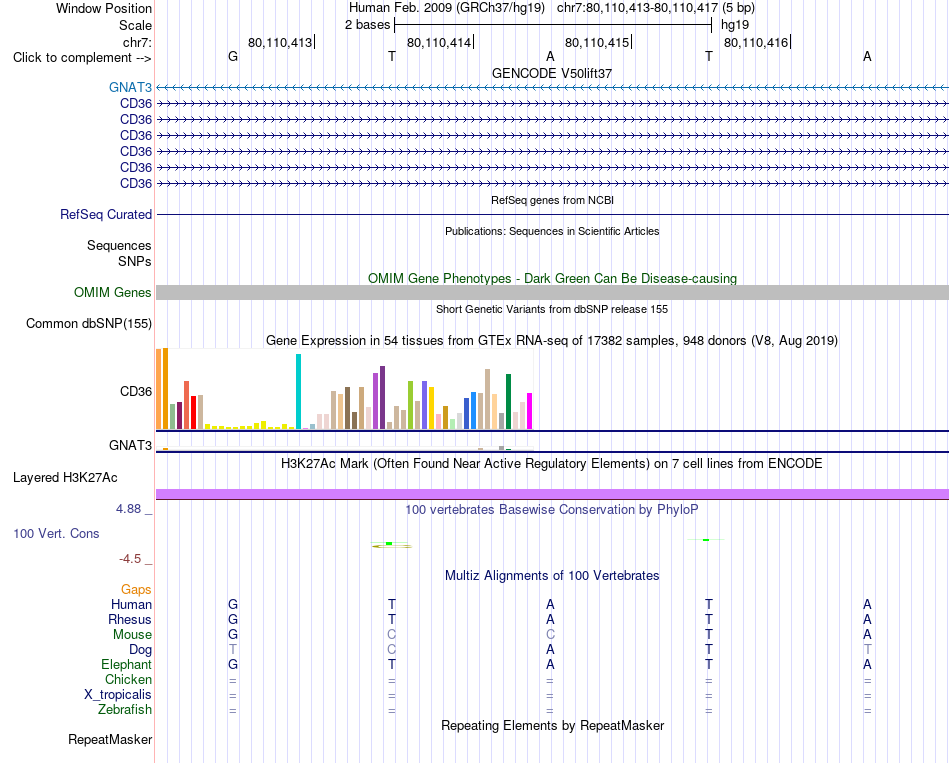Click the magenta last bar in CD36 GTEx chart
The width and height of the screenshot is (950, 763).
pos(530,411)
